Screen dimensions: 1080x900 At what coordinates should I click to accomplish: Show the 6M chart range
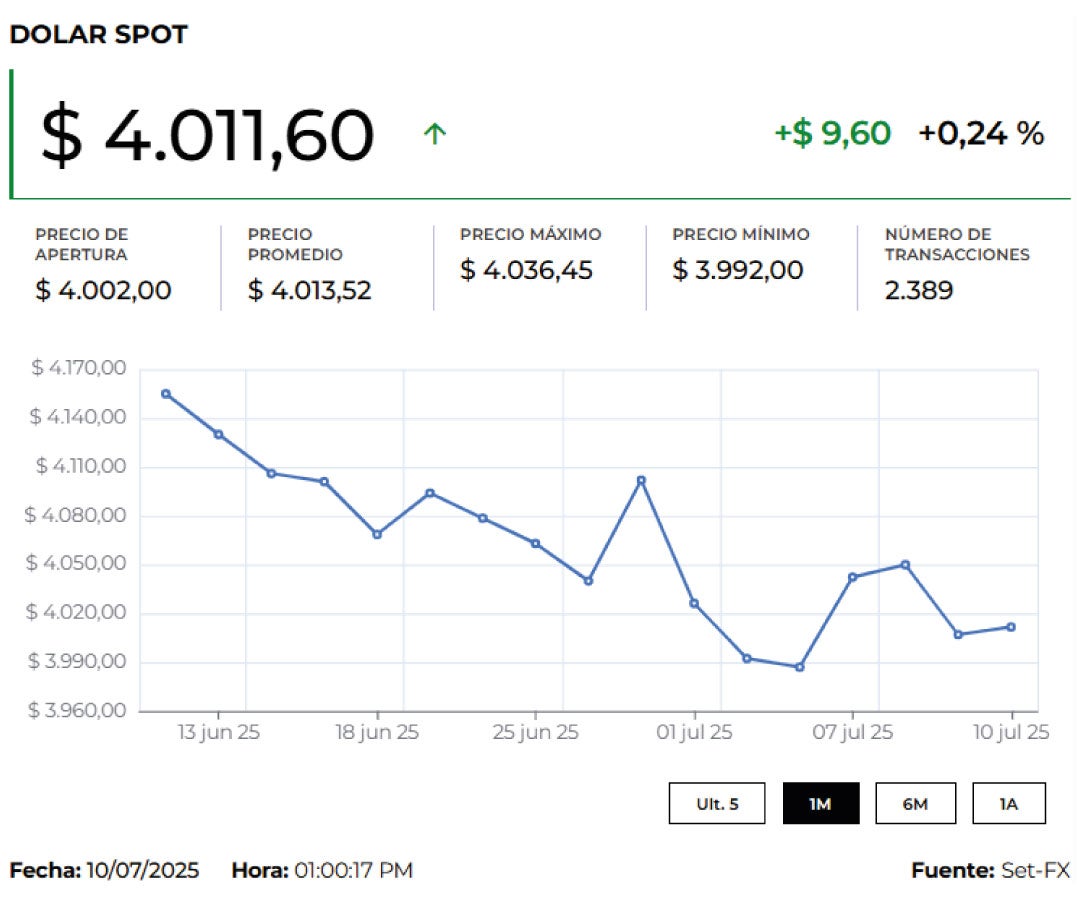point(914,803)
